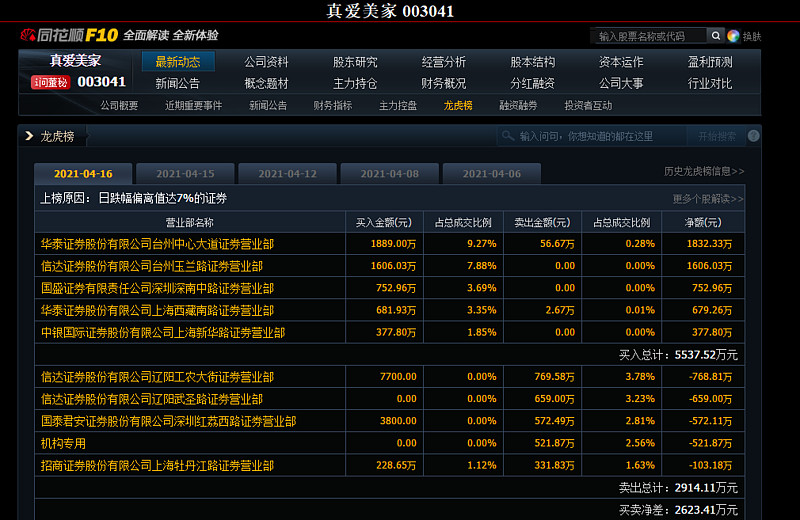800x520 pixels.
Task: Click the 开始搜索 button
Action: tap(717, 136)
